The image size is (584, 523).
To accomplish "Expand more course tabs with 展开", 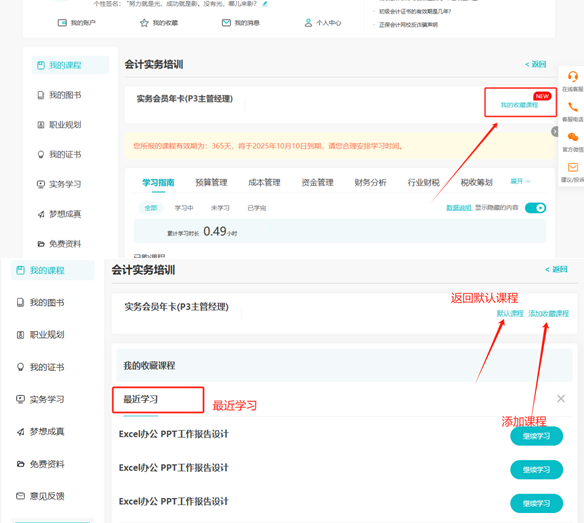I will pyautogui.click(x=520, y=181).
